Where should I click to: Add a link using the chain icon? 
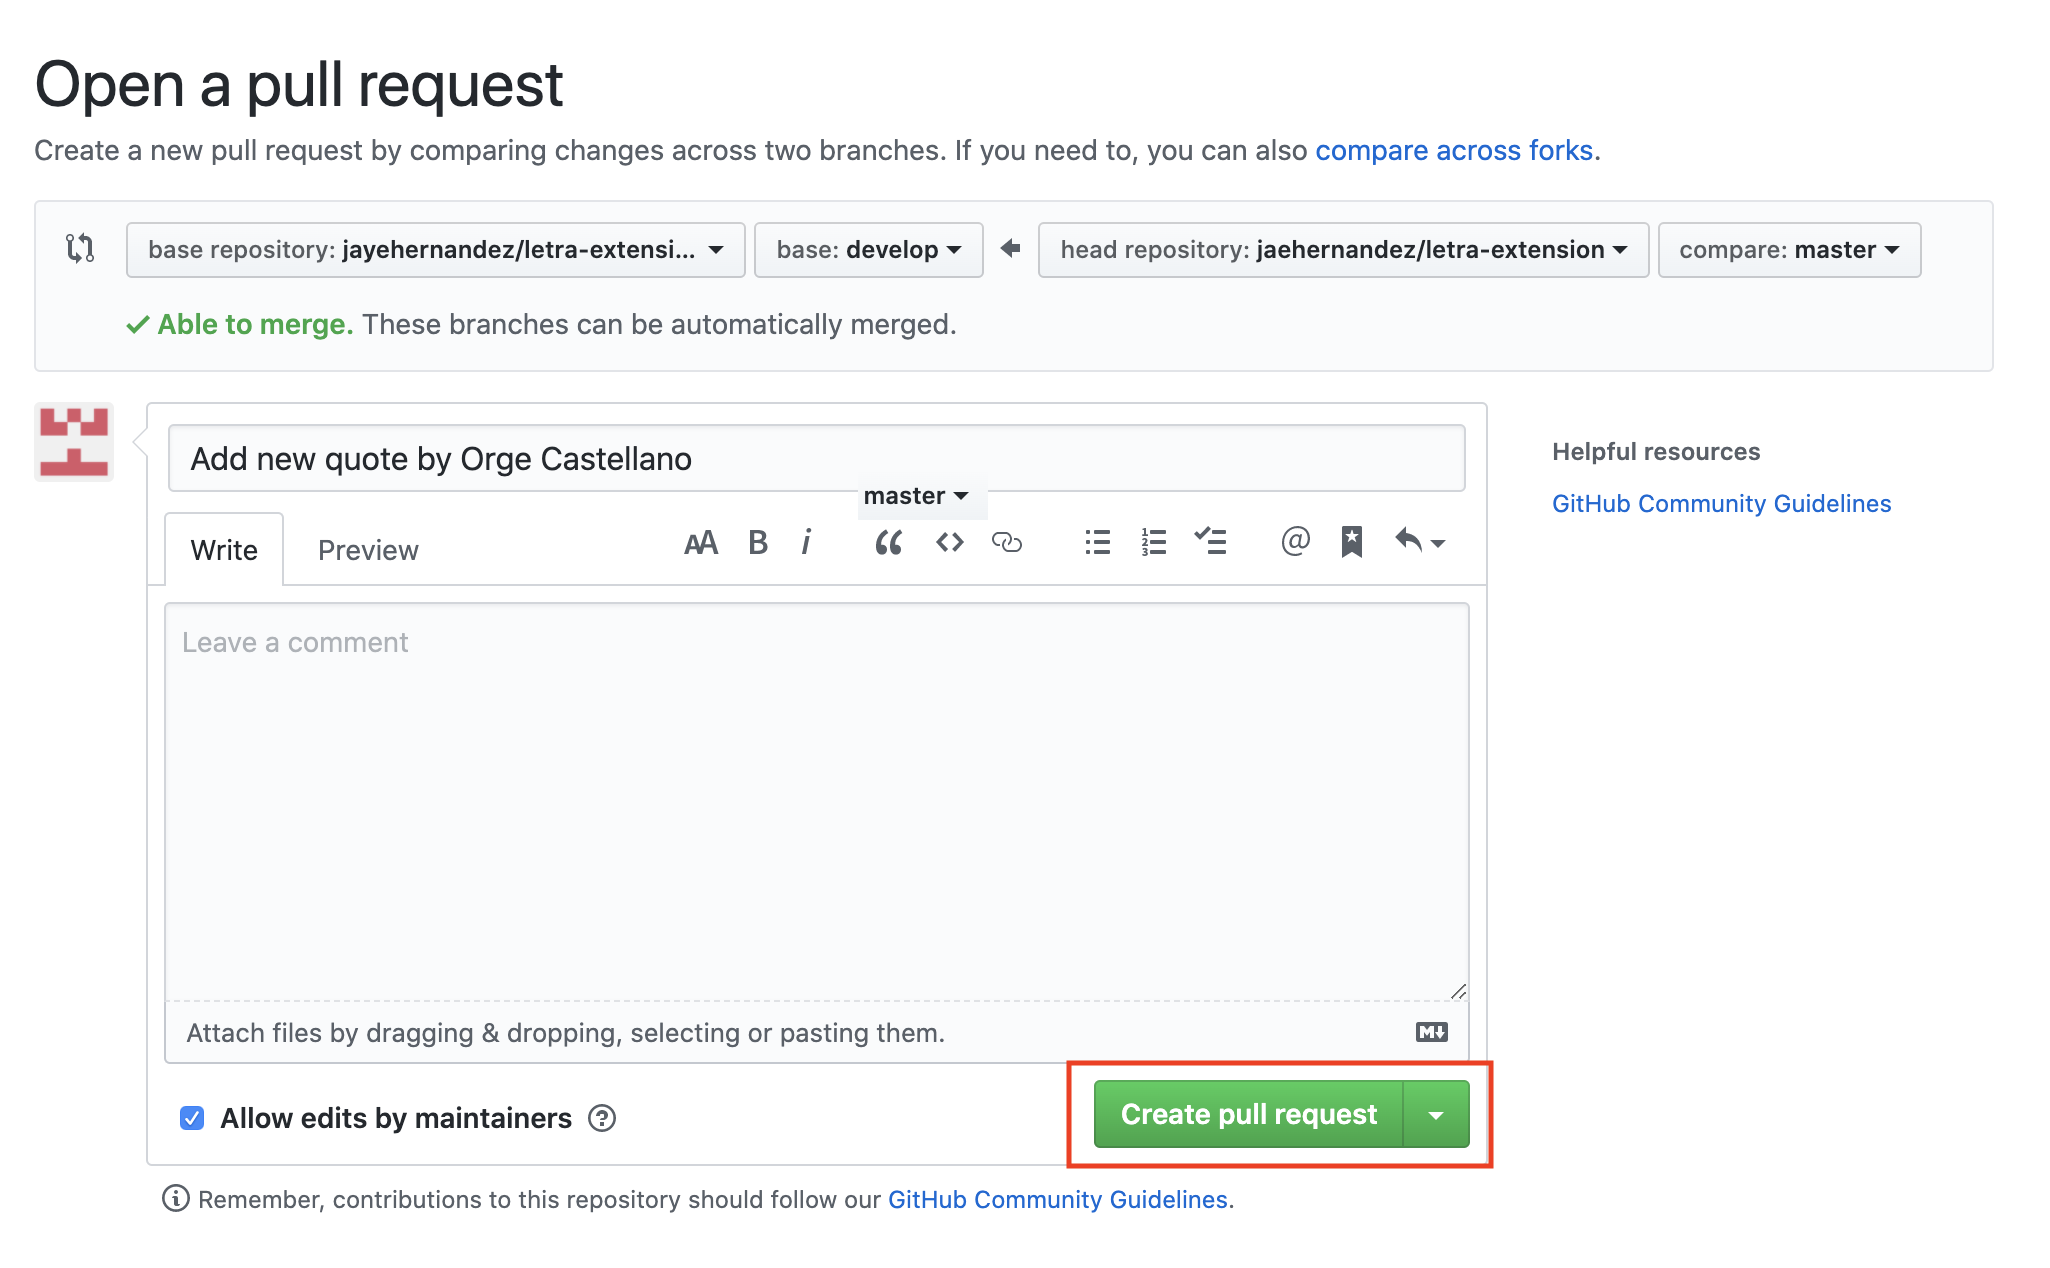click(x=1007, y=542)
